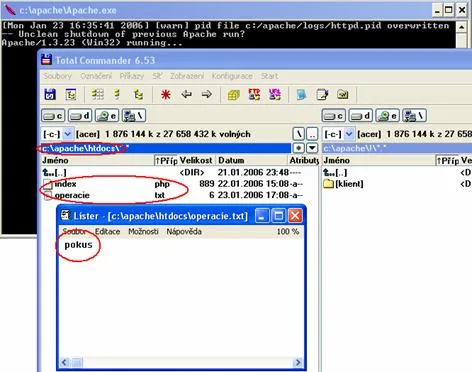Open the notepad edit toolbar icon
Viewport: 472px width, 372px height.
(x=322, y=95)
